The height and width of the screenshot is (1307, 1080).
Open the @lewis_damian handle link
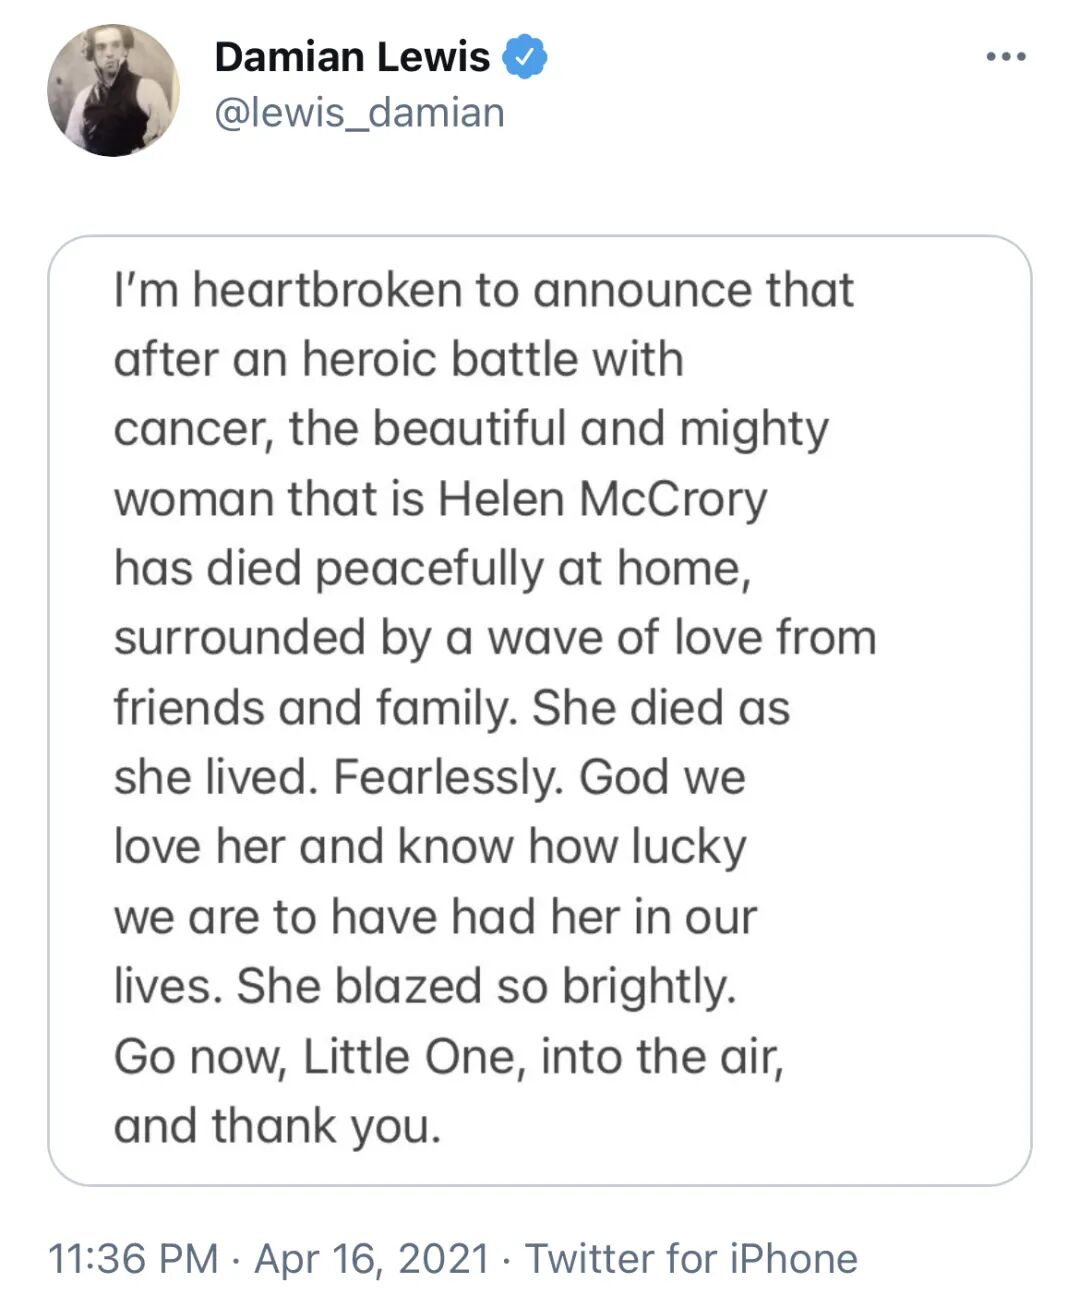pyautogui.click(x=359, y=113)
